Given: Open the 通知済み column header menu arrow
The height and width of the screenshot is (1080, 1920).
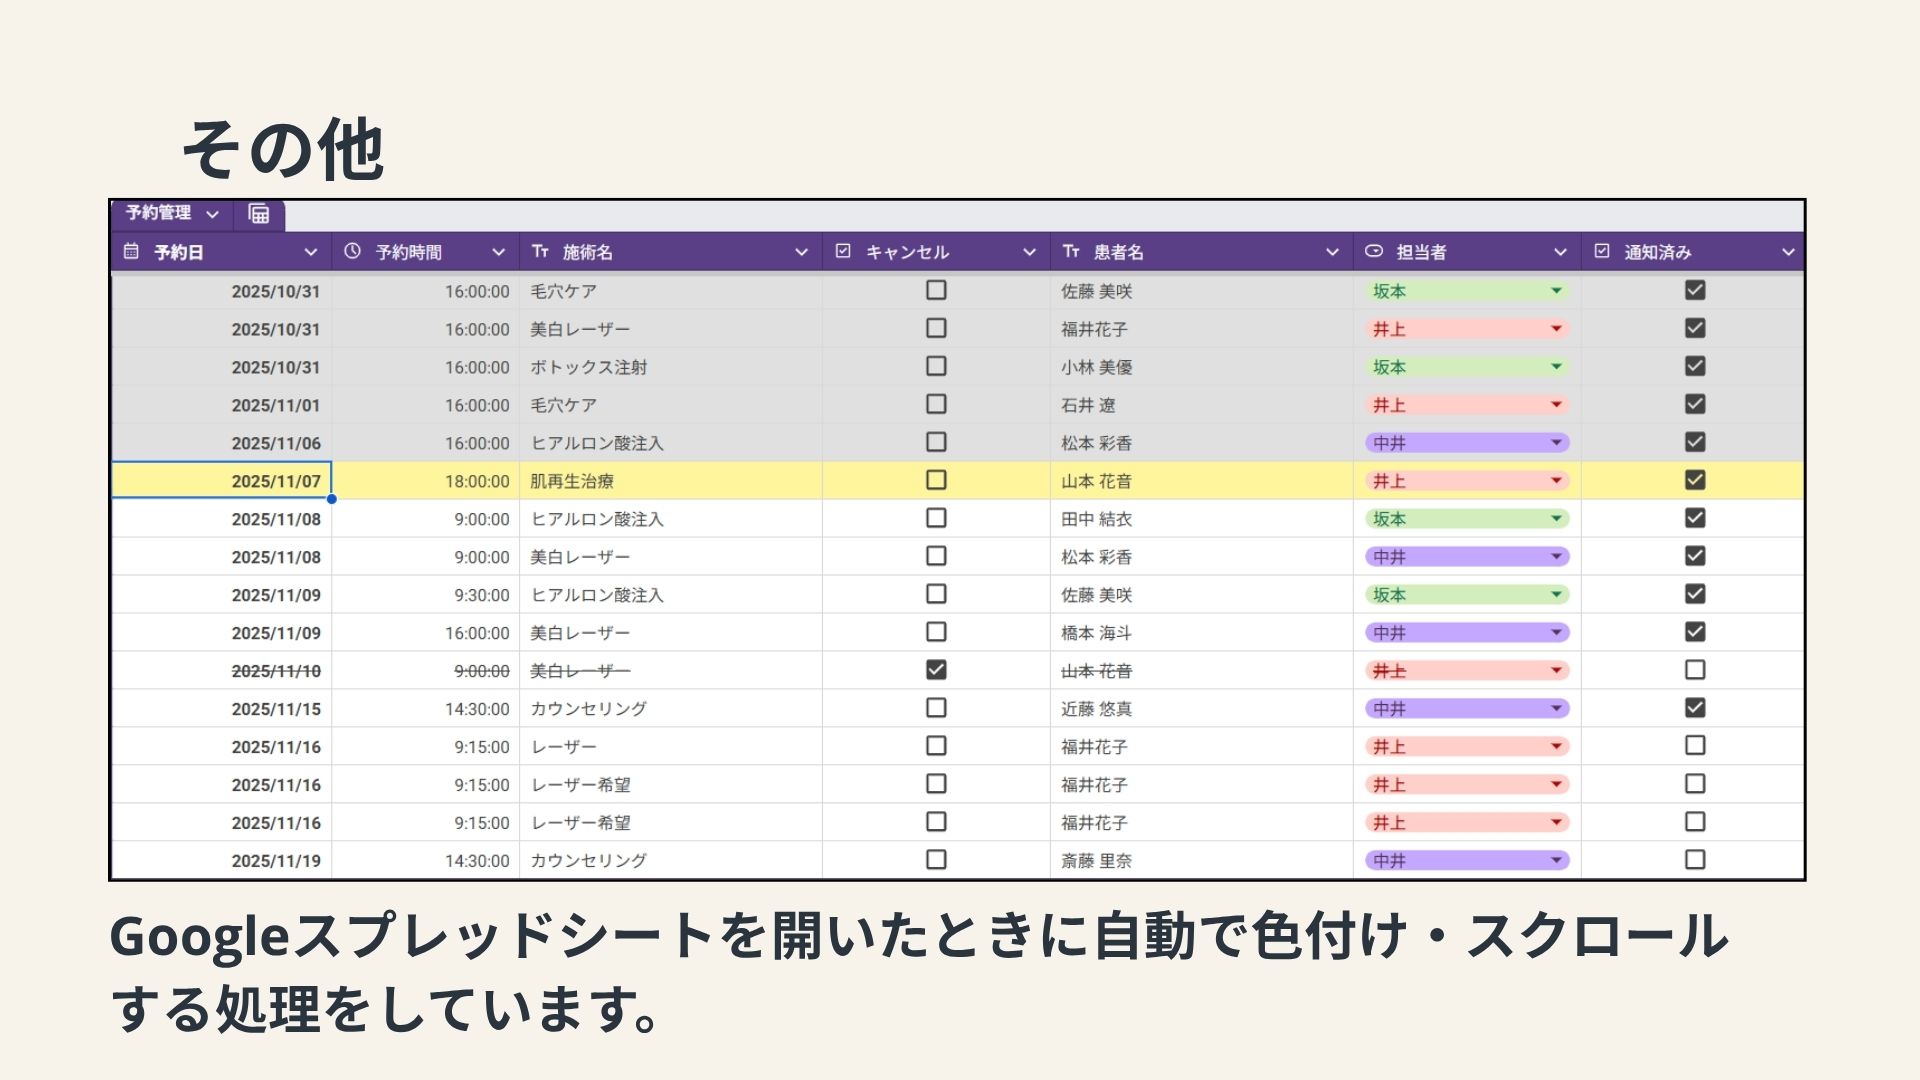Looking at the screenshot, I should [1788, 252].
